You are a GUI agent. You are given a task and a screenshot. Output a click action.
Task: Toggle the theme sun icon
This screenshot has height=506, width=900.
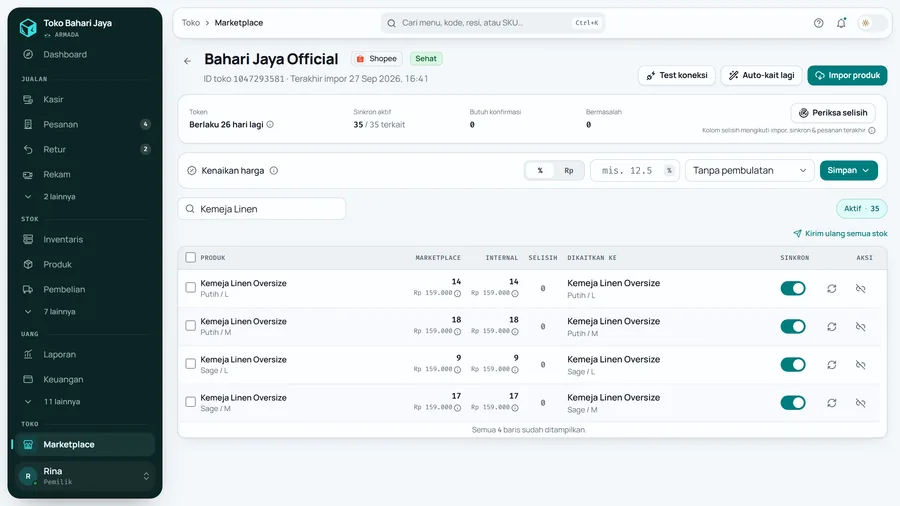click(866, 23)
